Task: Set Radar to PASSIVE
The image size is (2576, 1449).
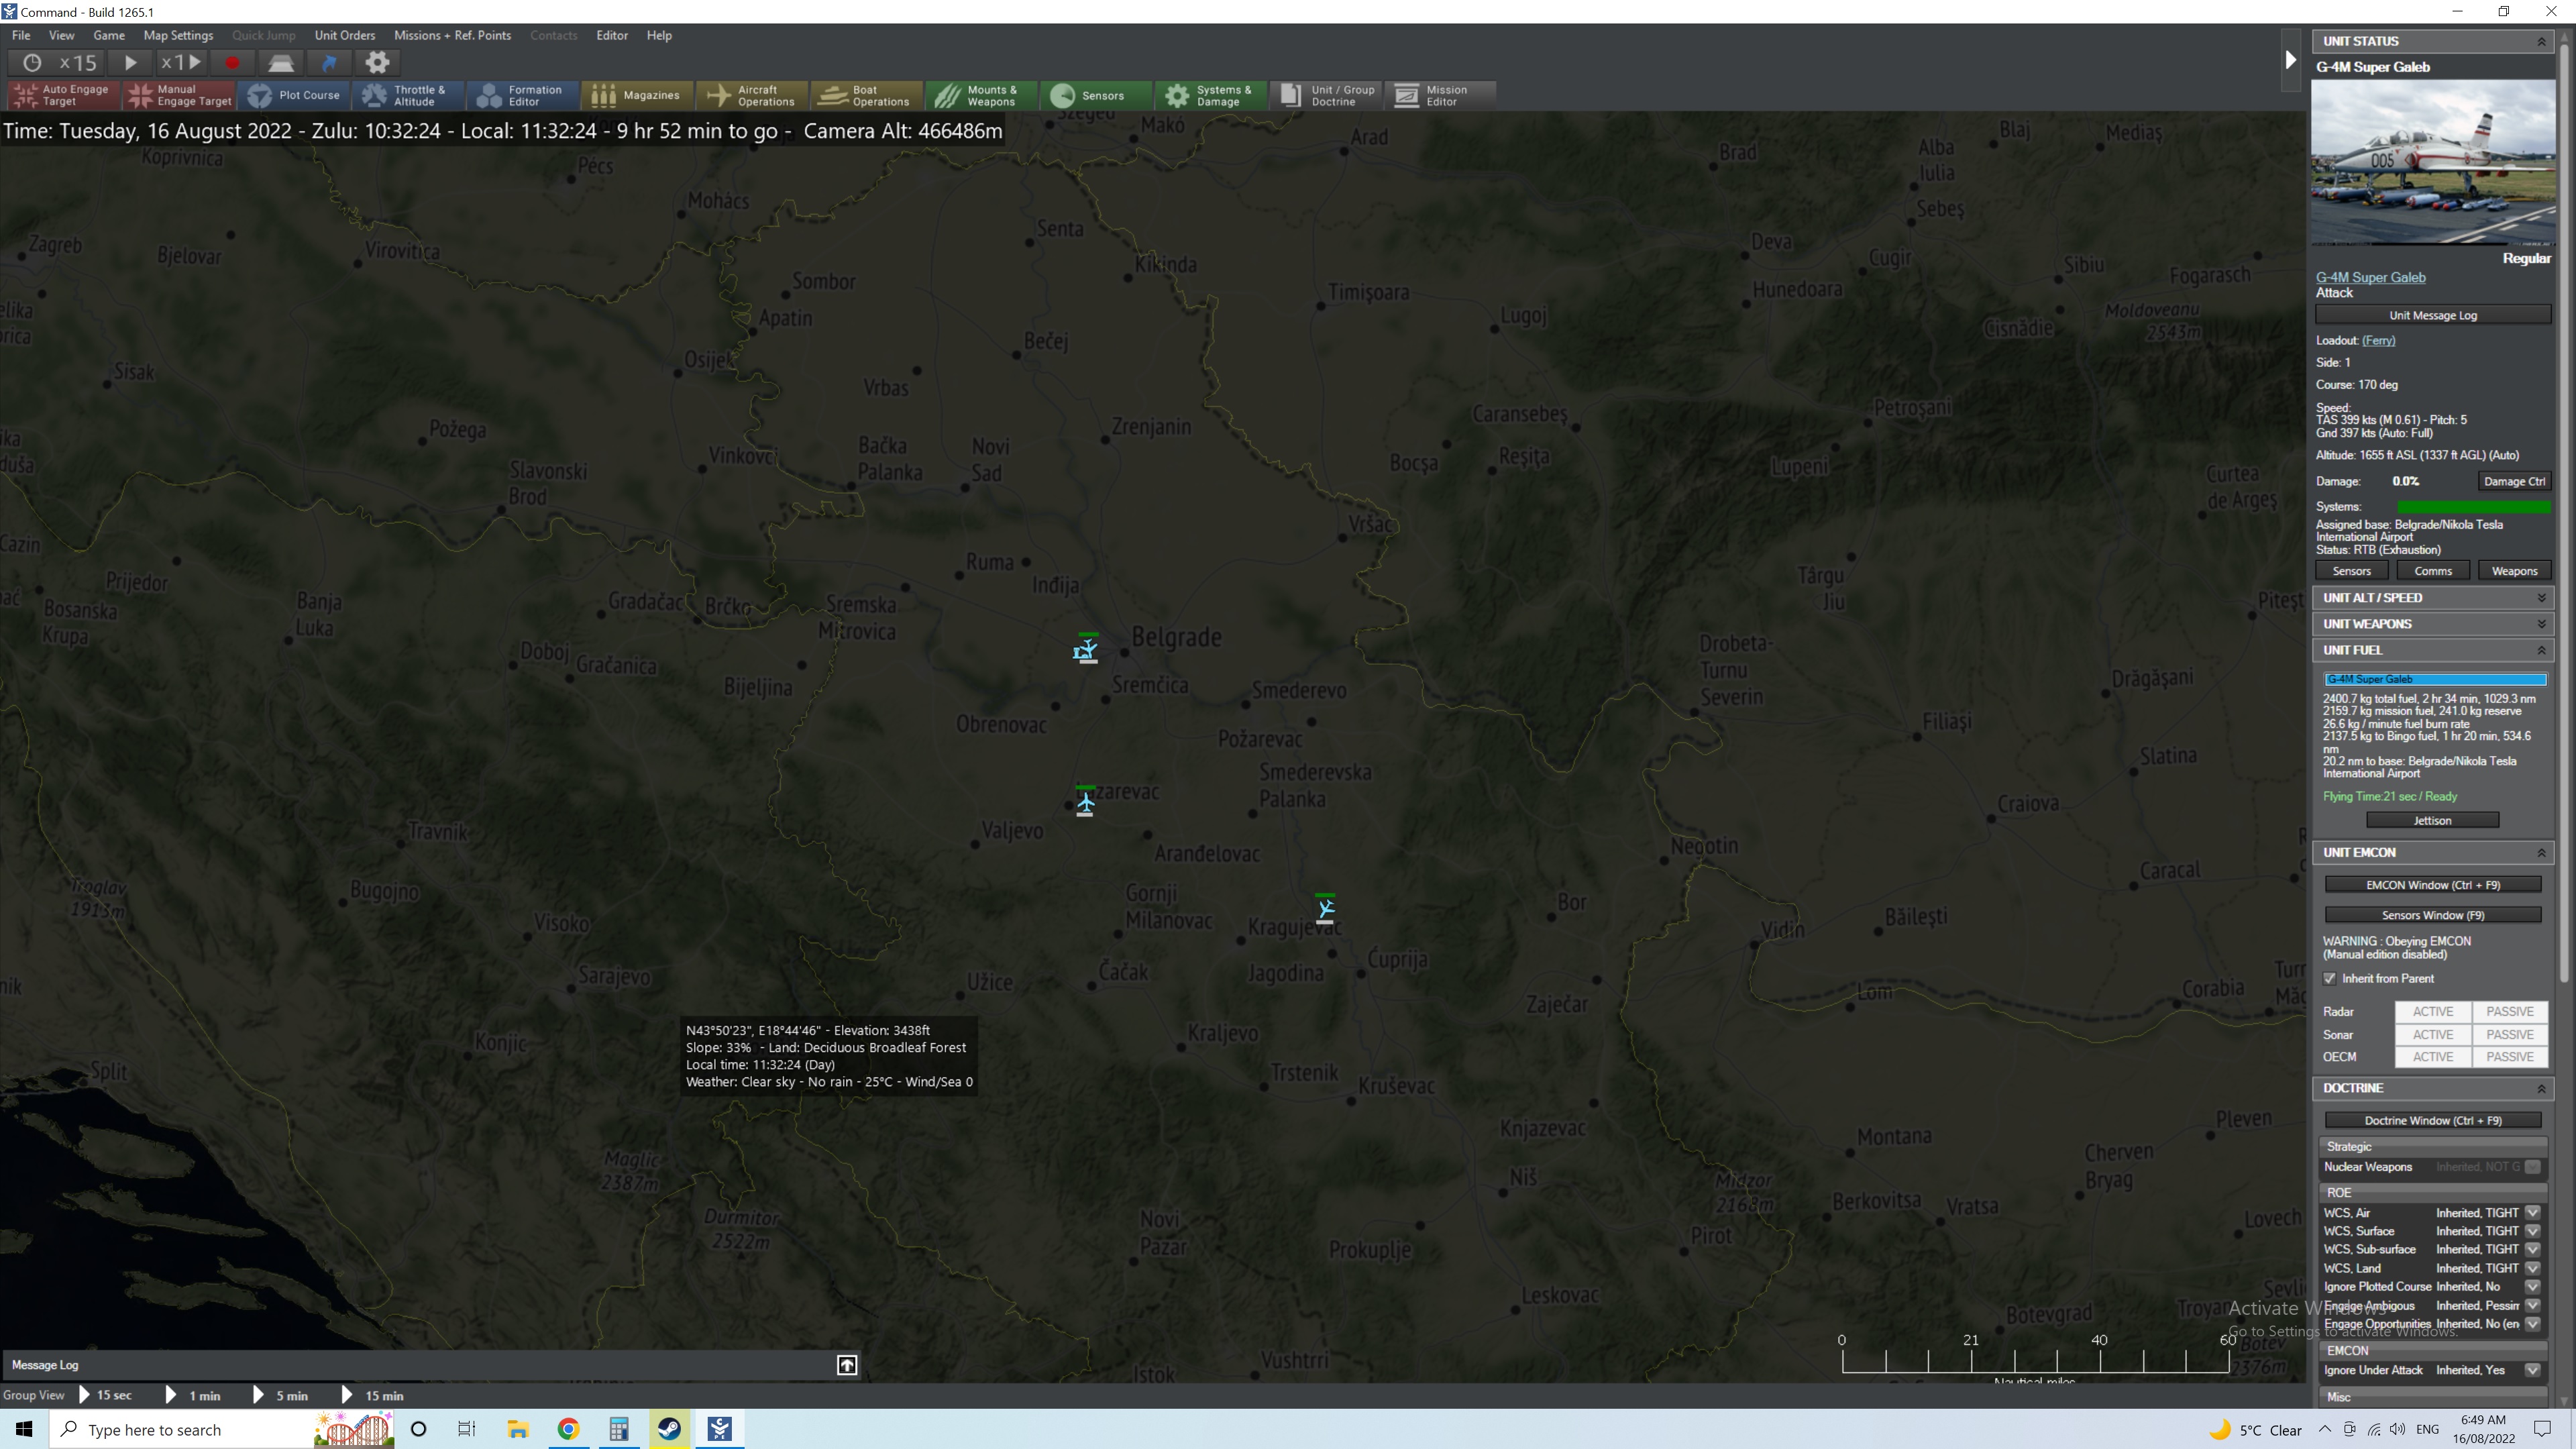Action: point(2509,1012)
